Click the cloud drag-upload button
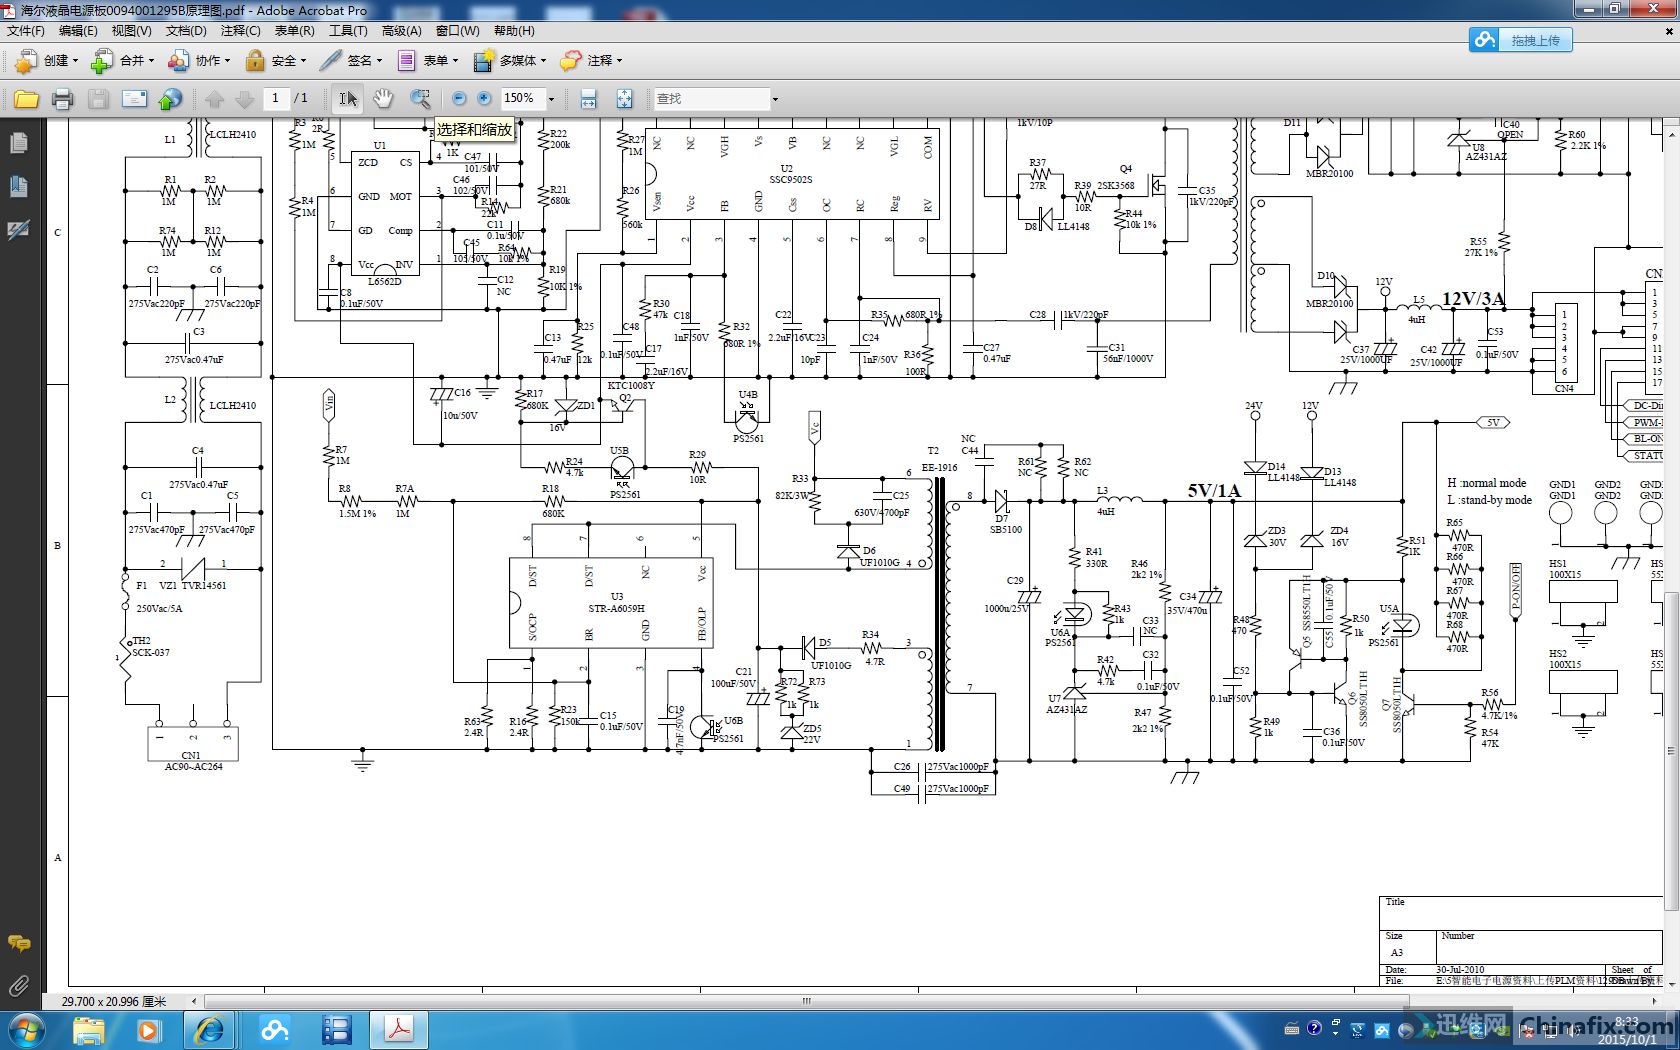 (x=1520, y=40)
